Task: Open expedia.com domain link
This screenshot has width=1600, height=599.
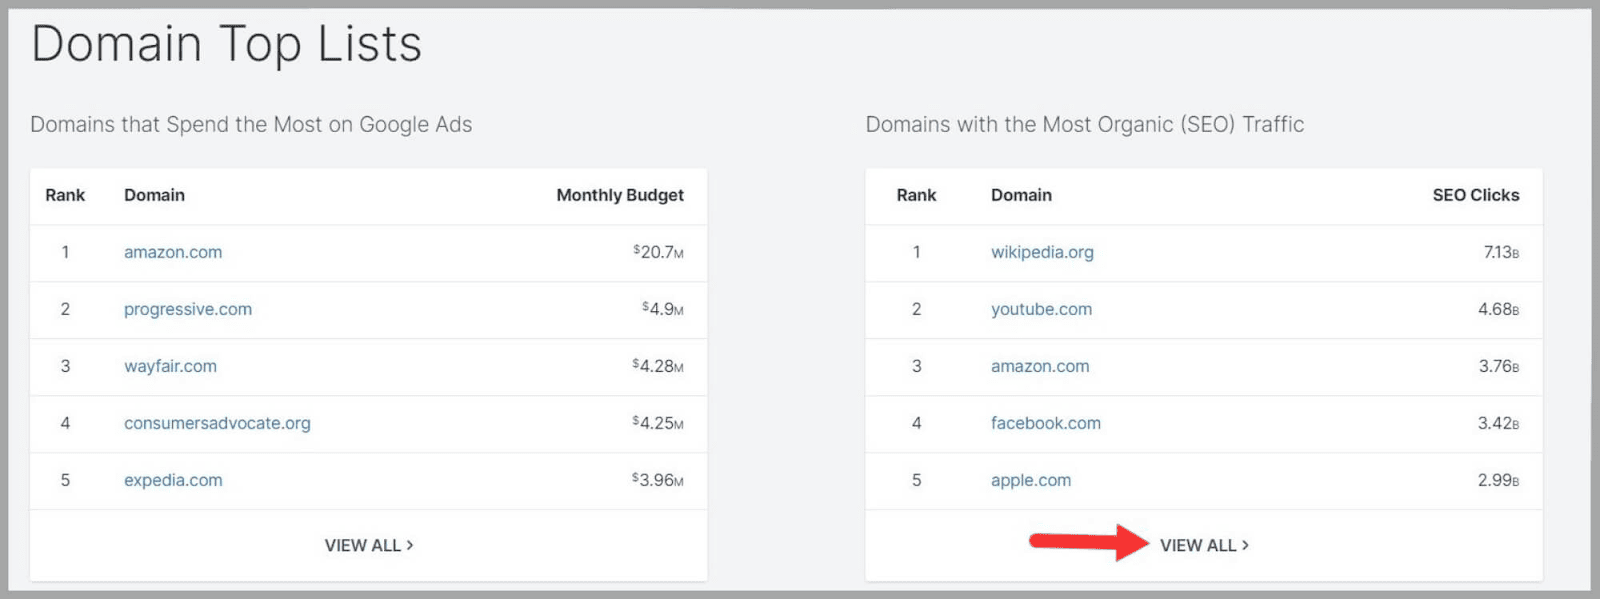Action: pos(173,480)
